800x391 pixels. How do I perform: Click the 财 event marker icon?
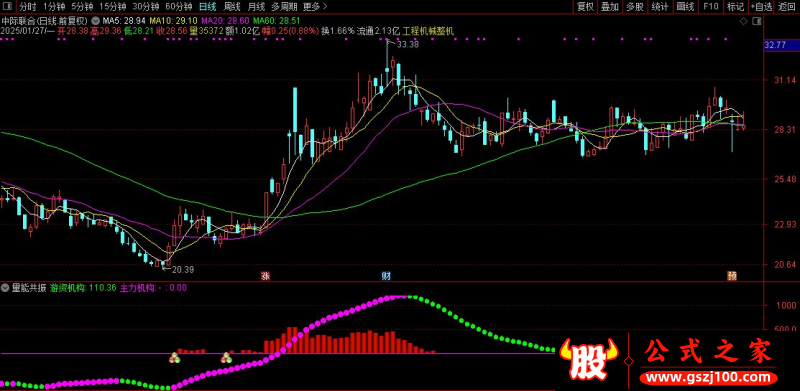click(x=387, y=276)
